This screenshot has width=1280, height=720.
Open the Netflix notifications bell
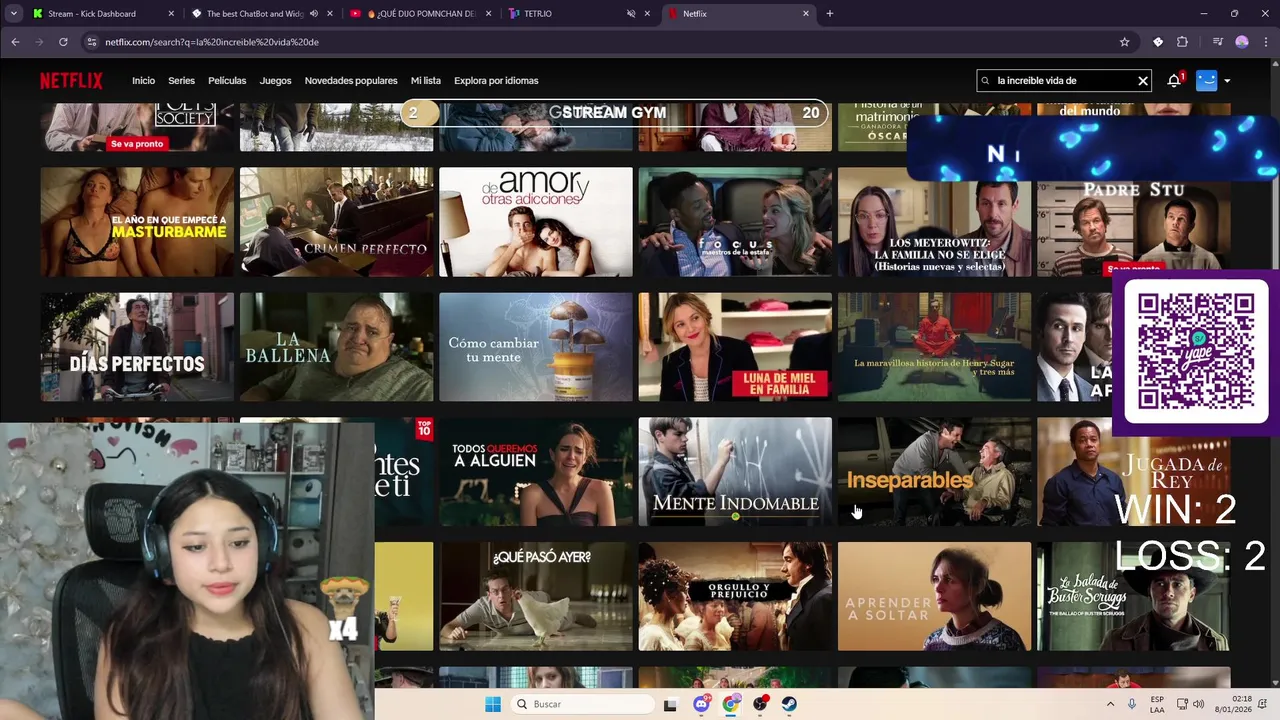(1174, 81)
